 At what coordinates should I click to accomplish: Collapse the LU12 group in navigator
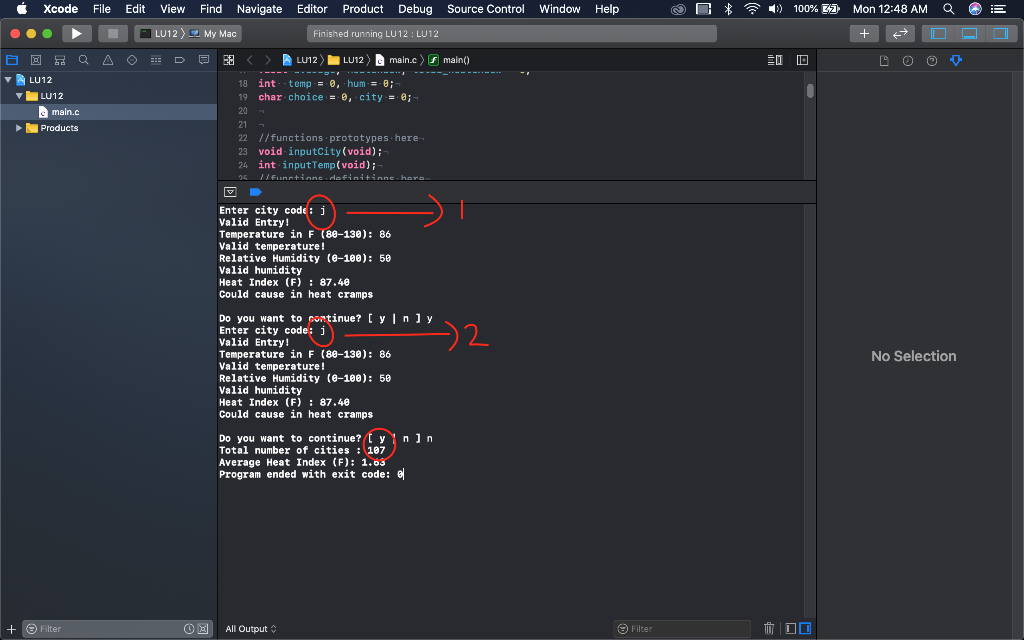coord(18,95)
